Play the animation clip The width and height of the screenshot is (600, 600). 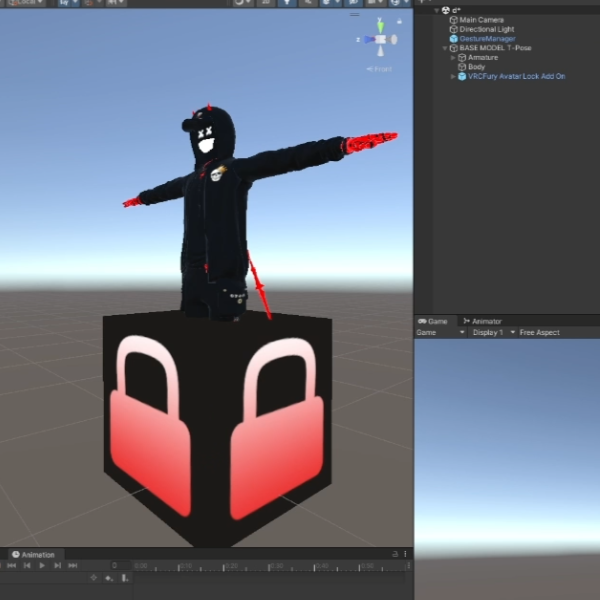[x=42, y=566]
